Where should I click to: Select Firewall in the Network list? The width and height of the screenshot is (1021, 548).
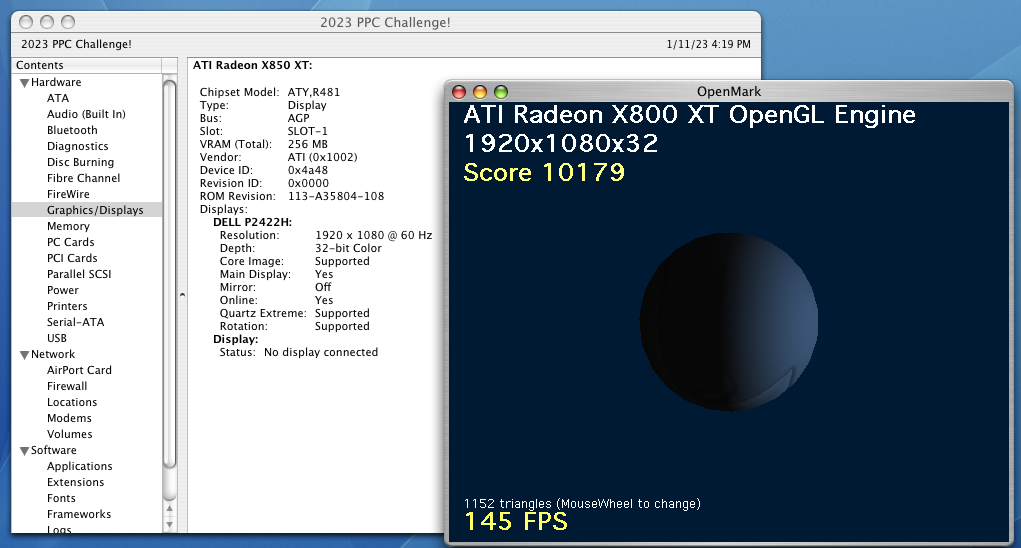(67, 387)
